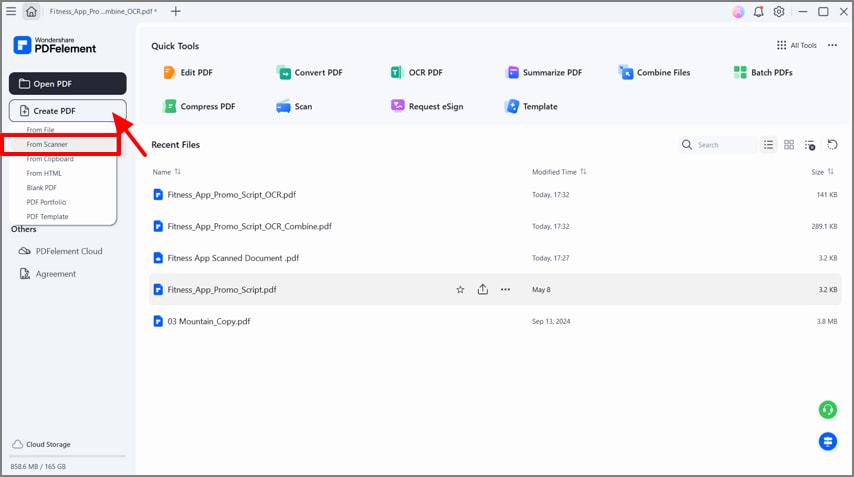The width and height of the screenshot is (854, 477).
Task: Click the Open PDF button
Action: click(68, 83)
